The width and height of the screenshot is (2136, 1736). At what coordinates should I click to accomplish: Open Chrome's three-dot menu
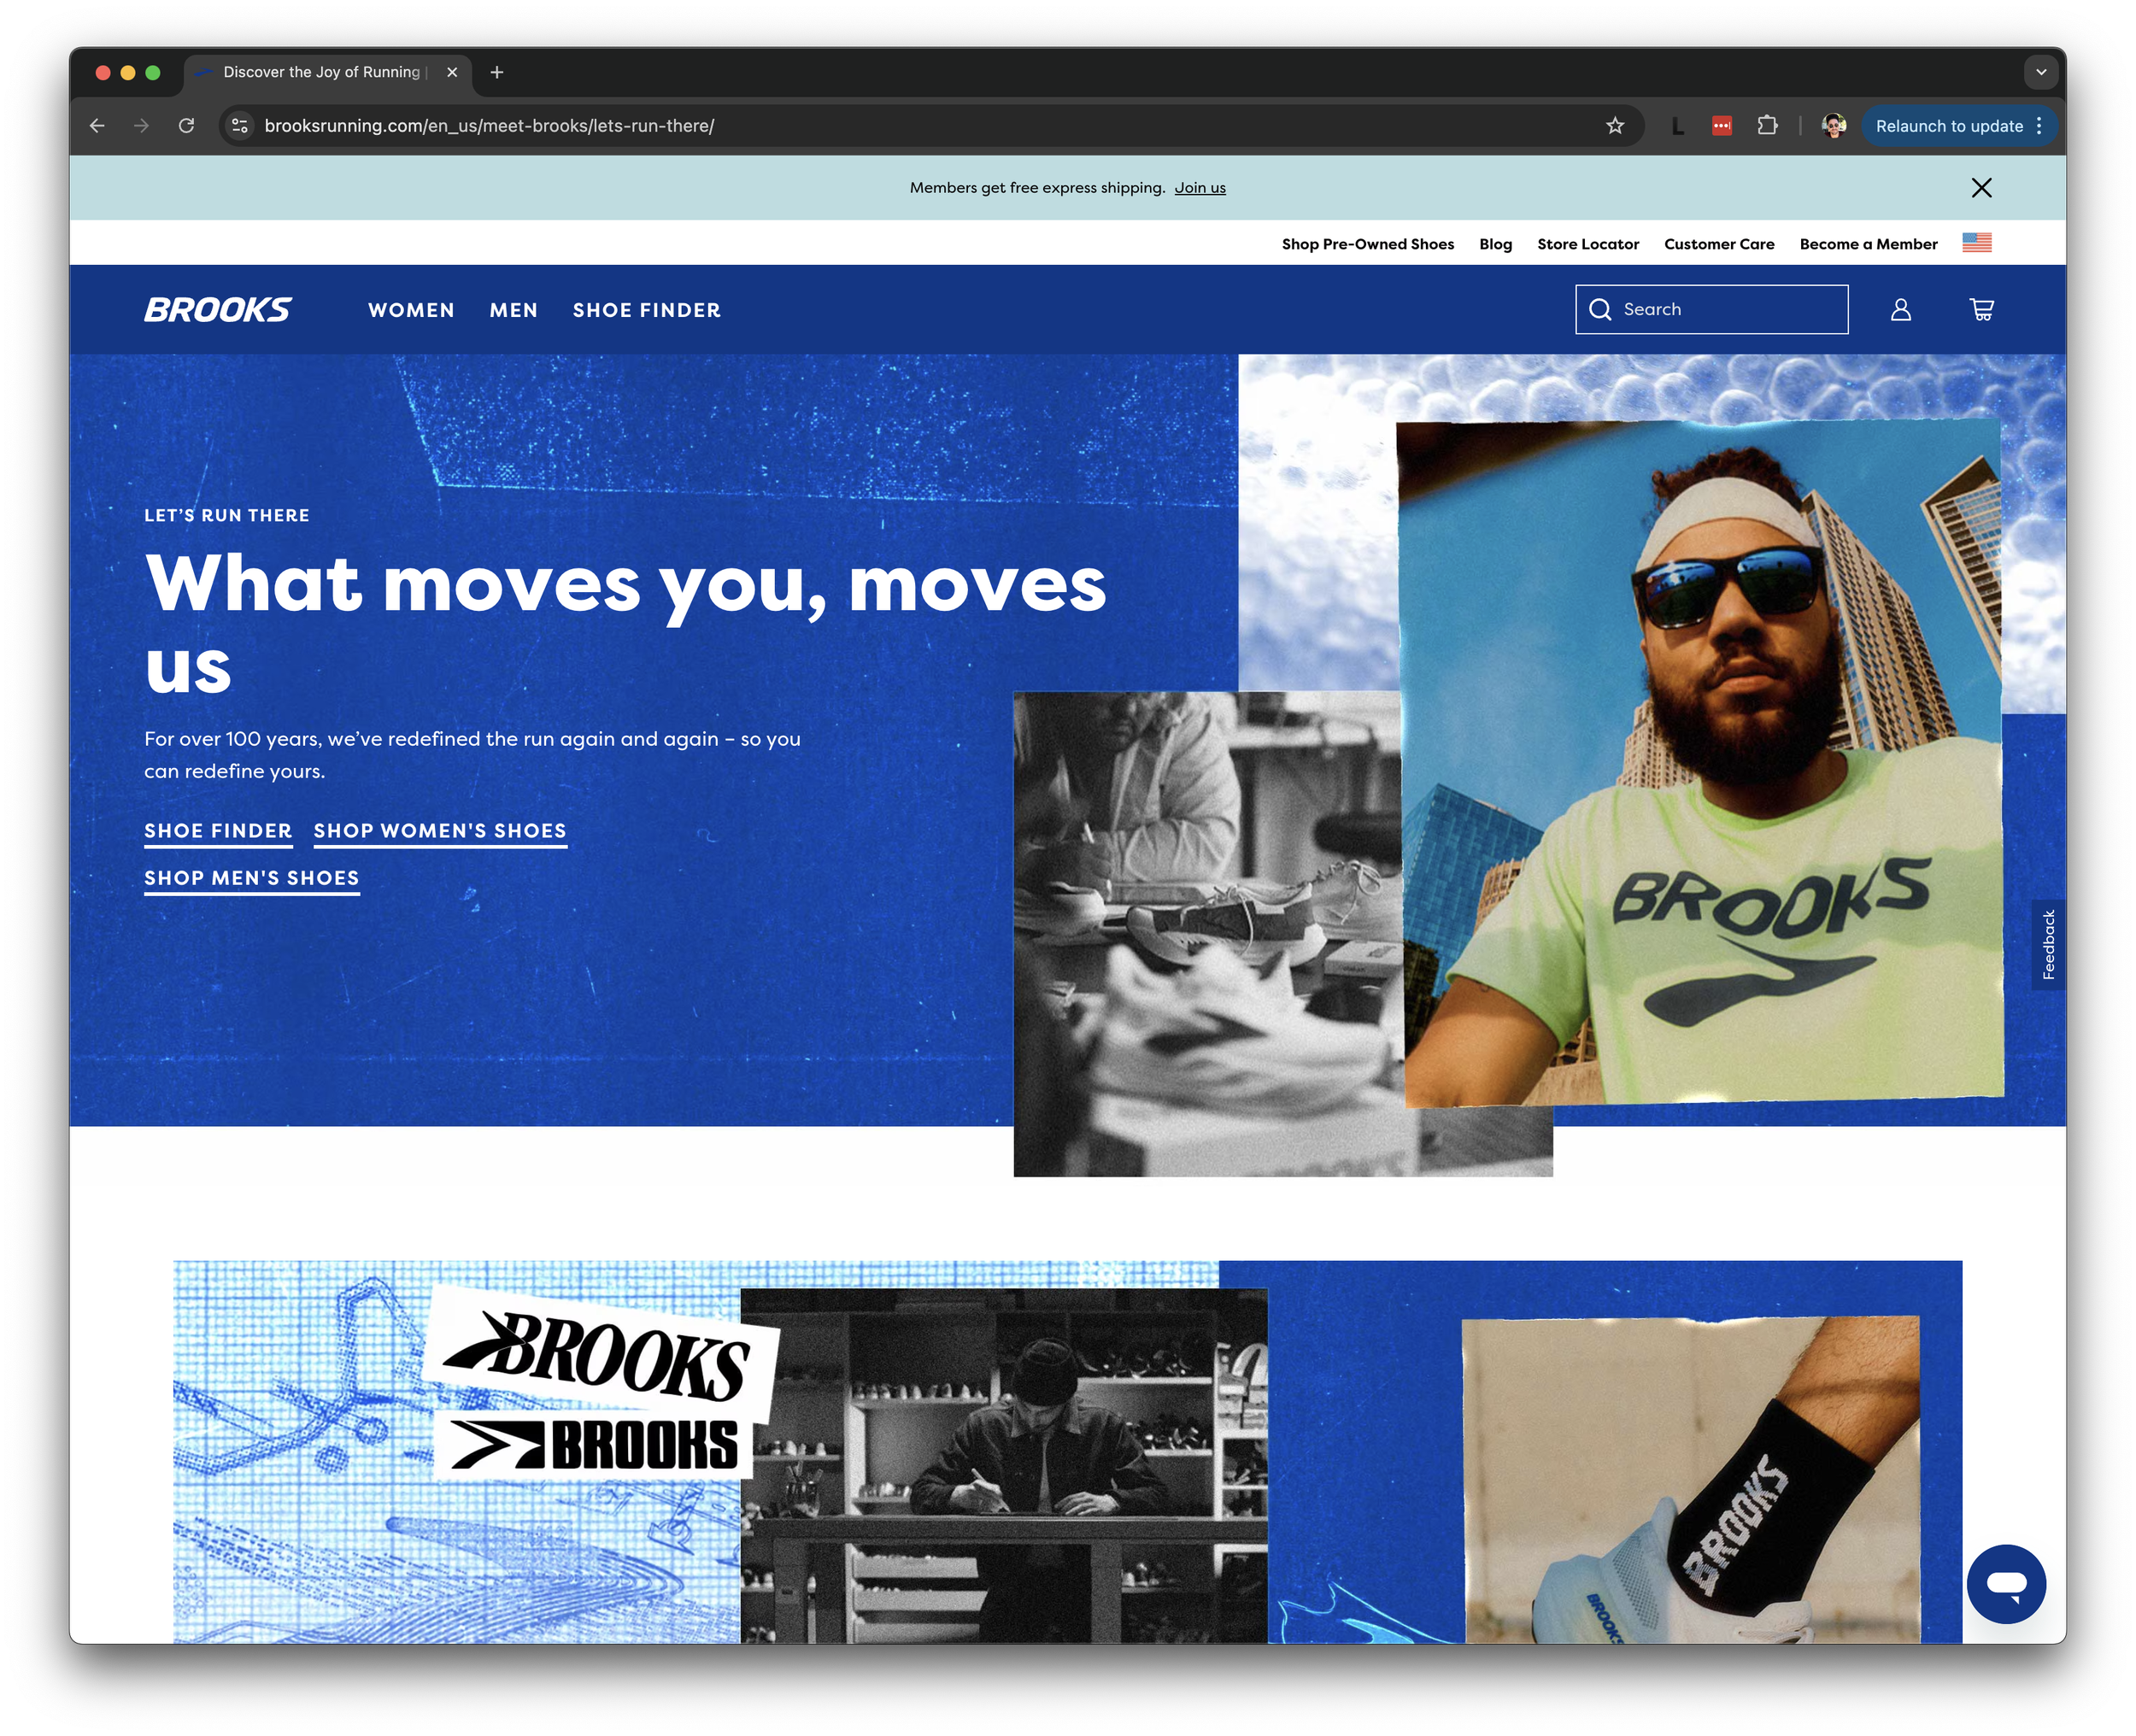(x=2039, y=126)
